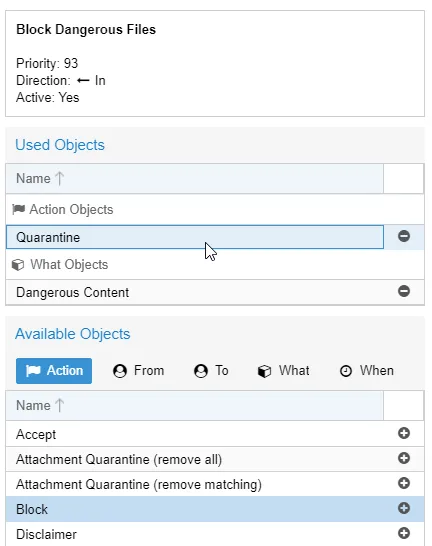Screen dimensions: 432x546
Task: Add Attachment Quarantine (remove all) action
Action: [404, 458]
